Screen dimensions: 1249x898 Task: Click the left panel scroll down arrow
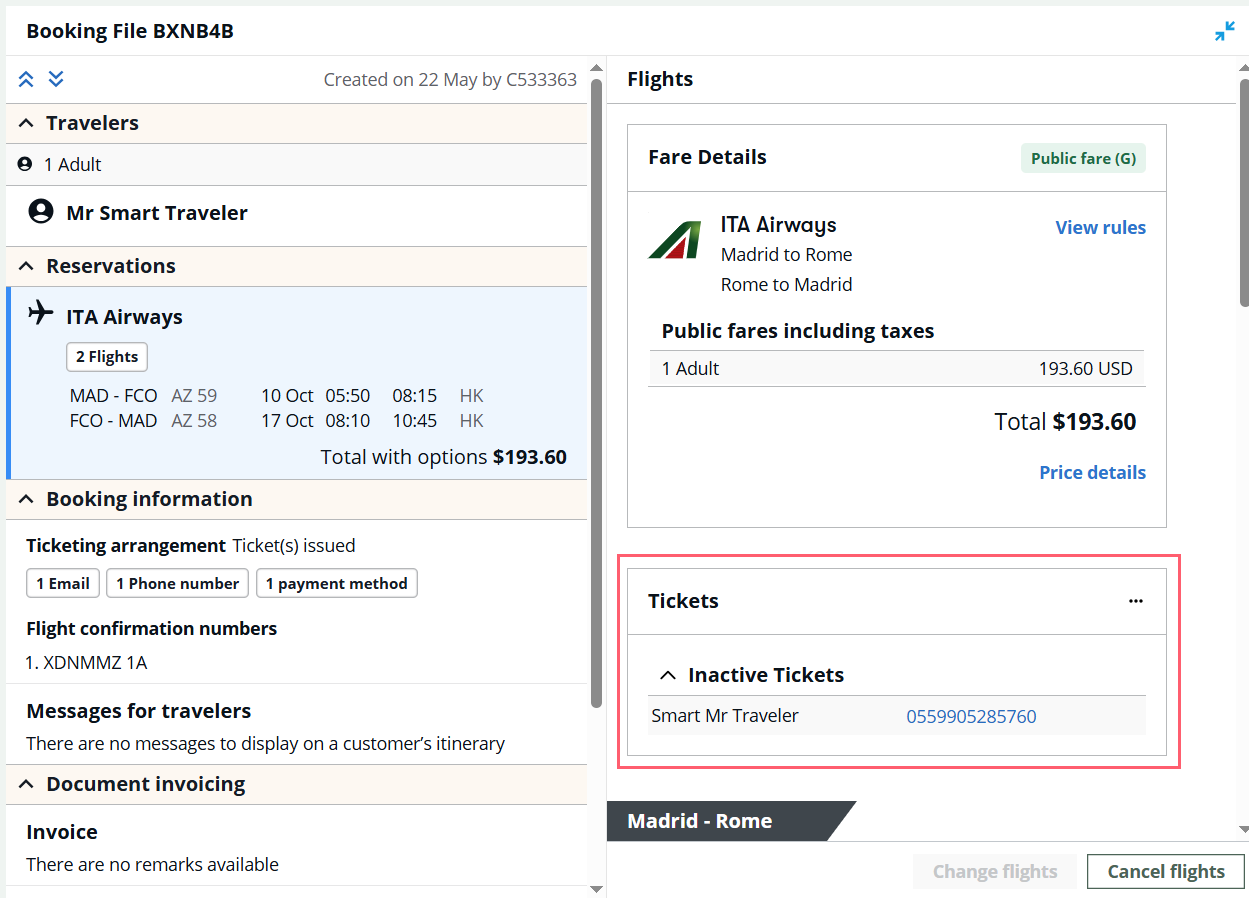[x=596, y=888]
